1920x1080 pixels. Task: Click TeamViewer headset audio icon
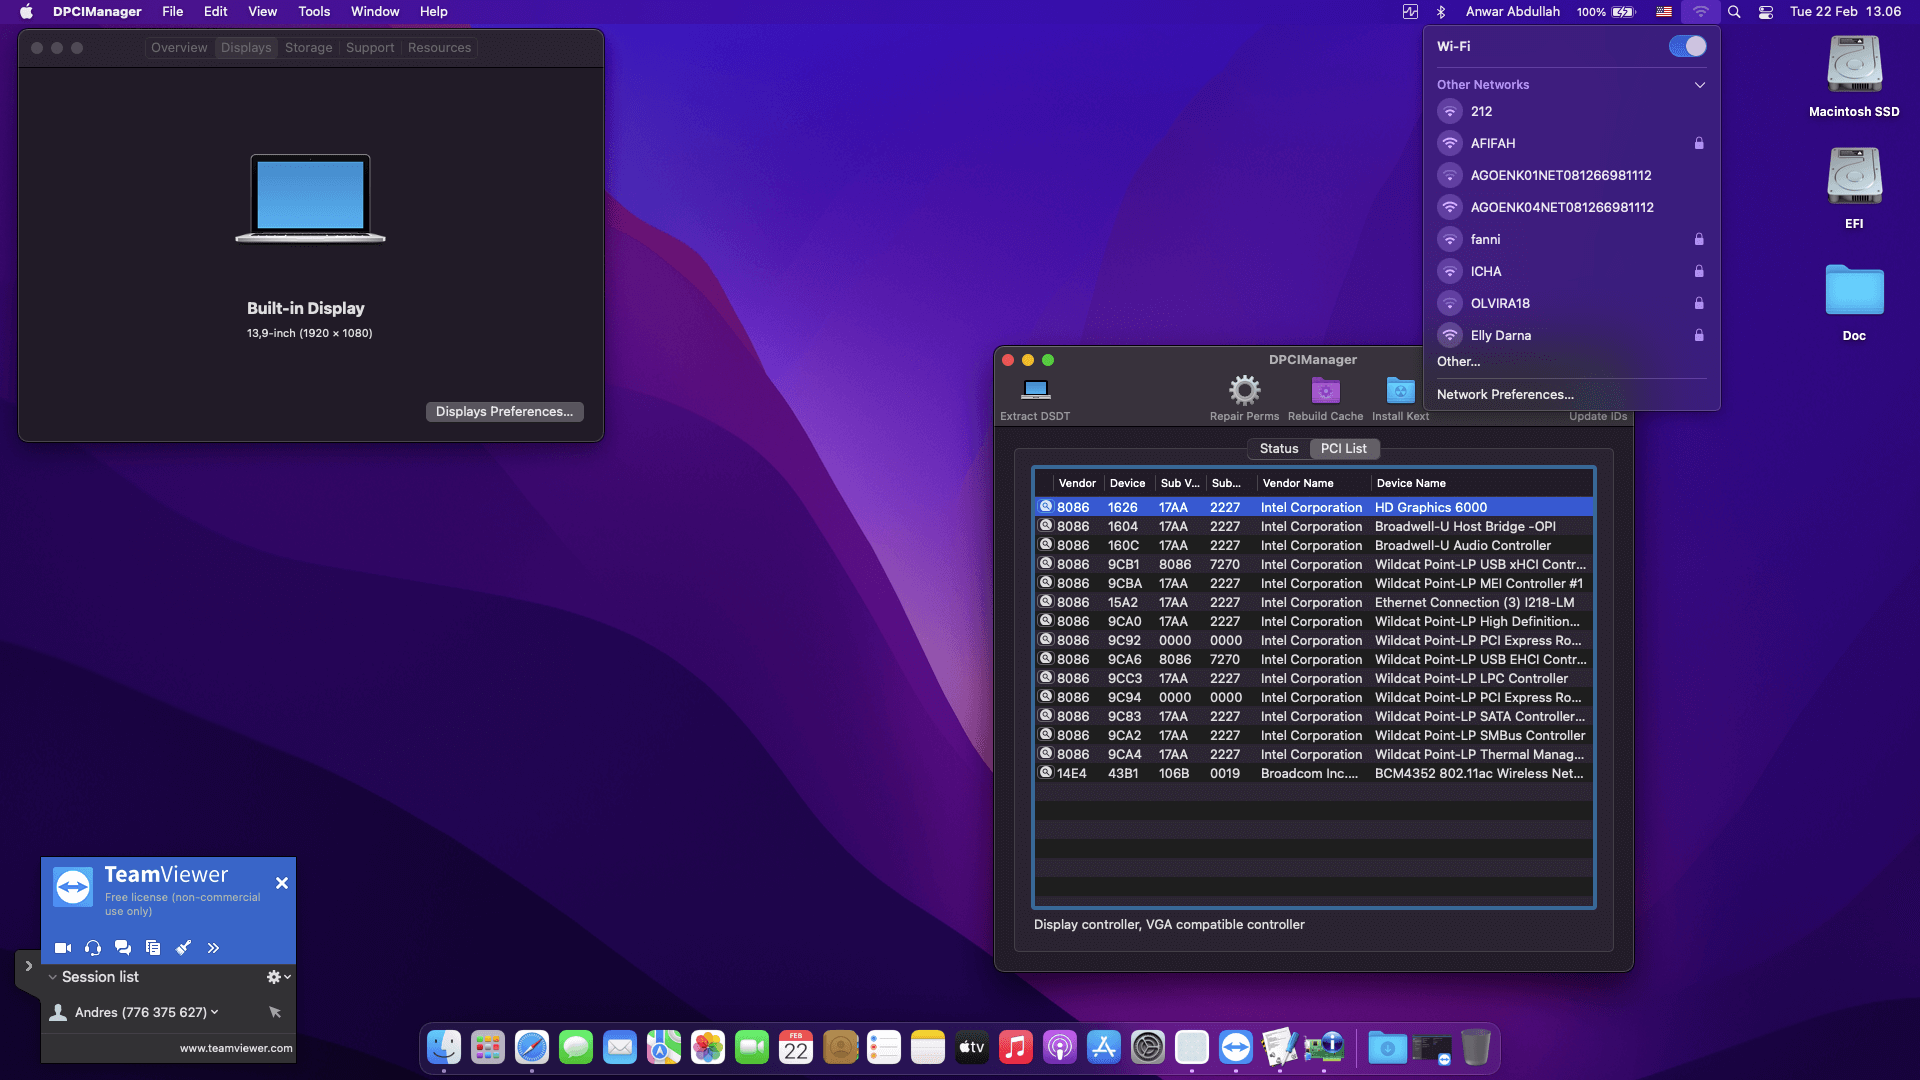coord(93,948)
